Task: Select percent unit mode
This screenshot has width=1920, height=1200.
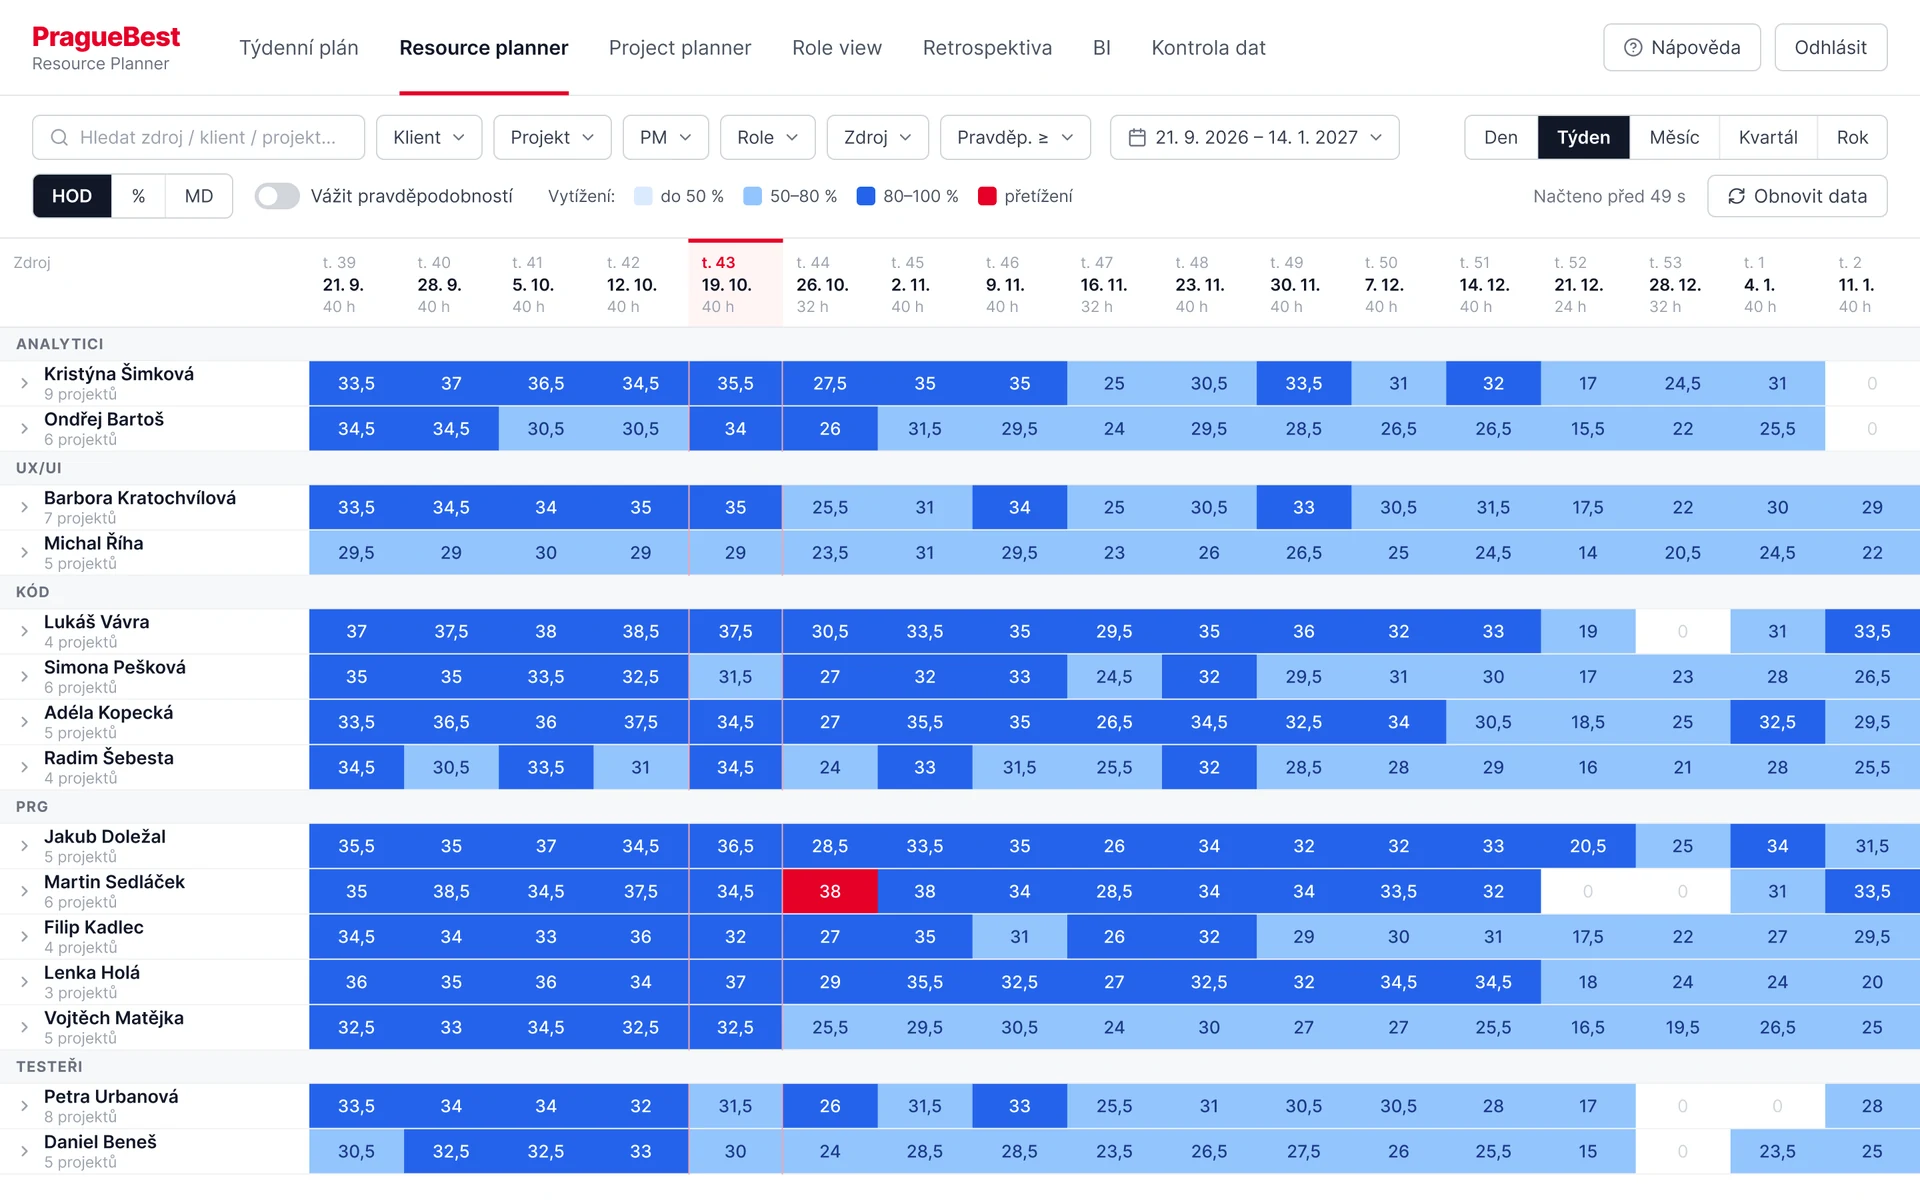Action: [x=138, y=196]
